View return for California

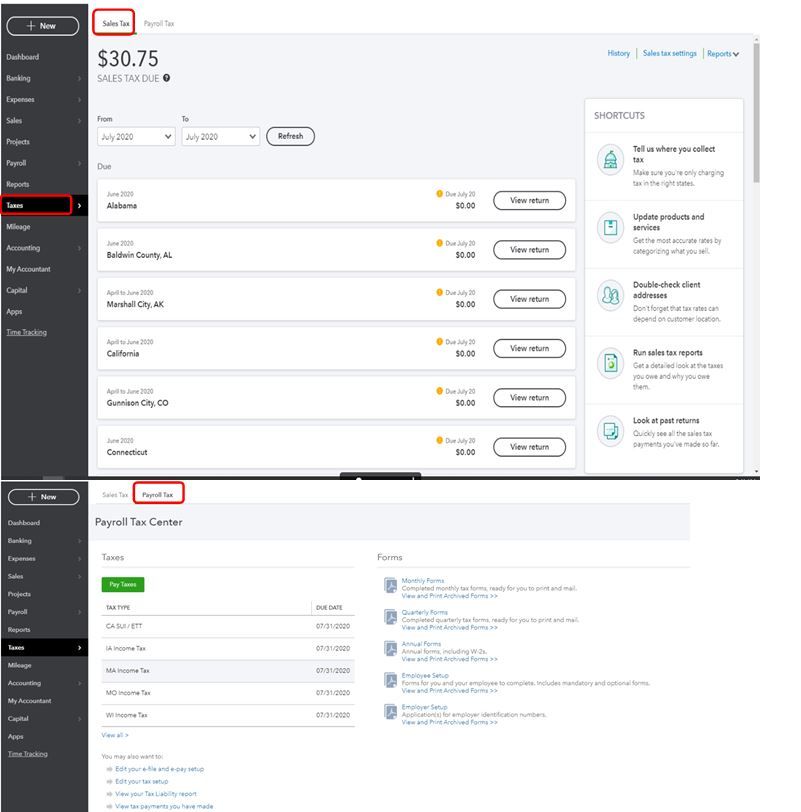pyautogui.click(x=529, y=348)
